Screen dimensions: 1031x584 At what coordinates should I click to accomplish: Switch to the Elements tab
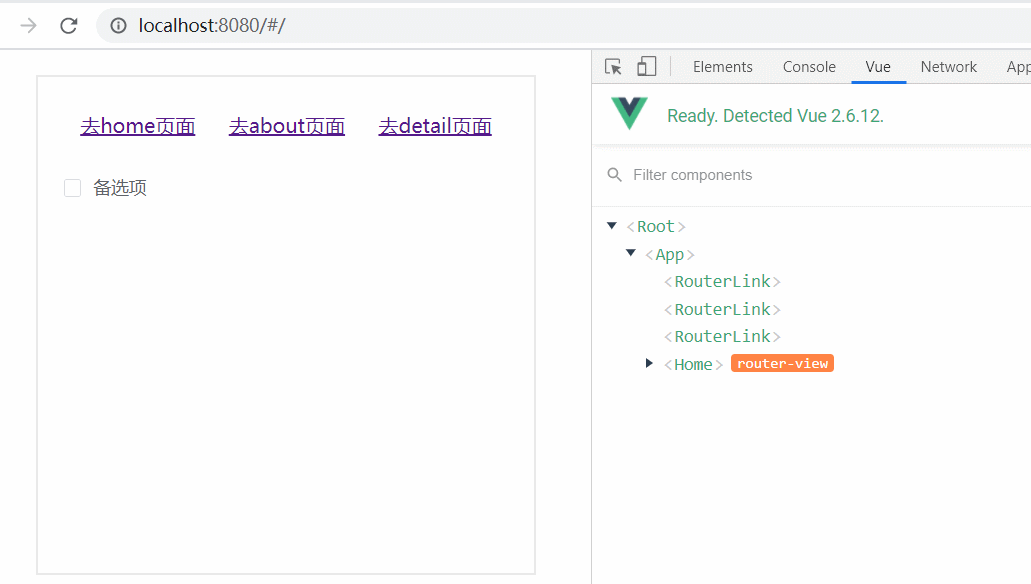coord(722,66)
